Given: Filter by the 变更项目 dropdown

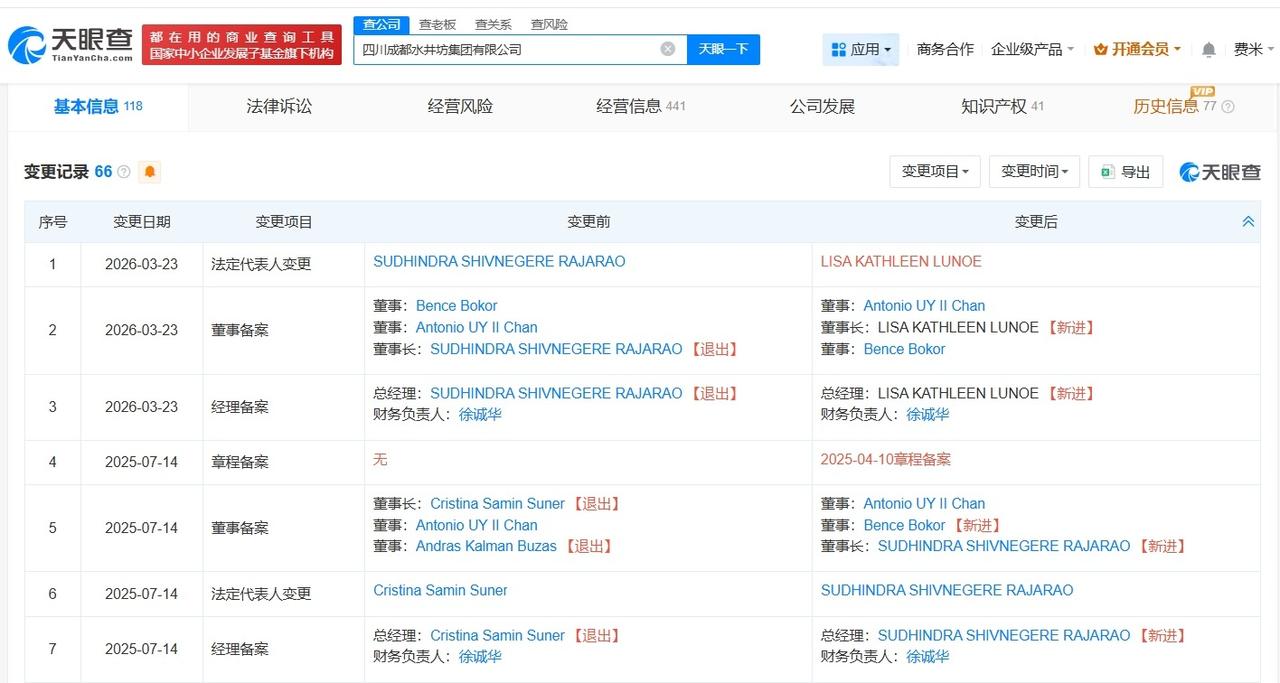Looking at the screenshot, I should [935, 172].
